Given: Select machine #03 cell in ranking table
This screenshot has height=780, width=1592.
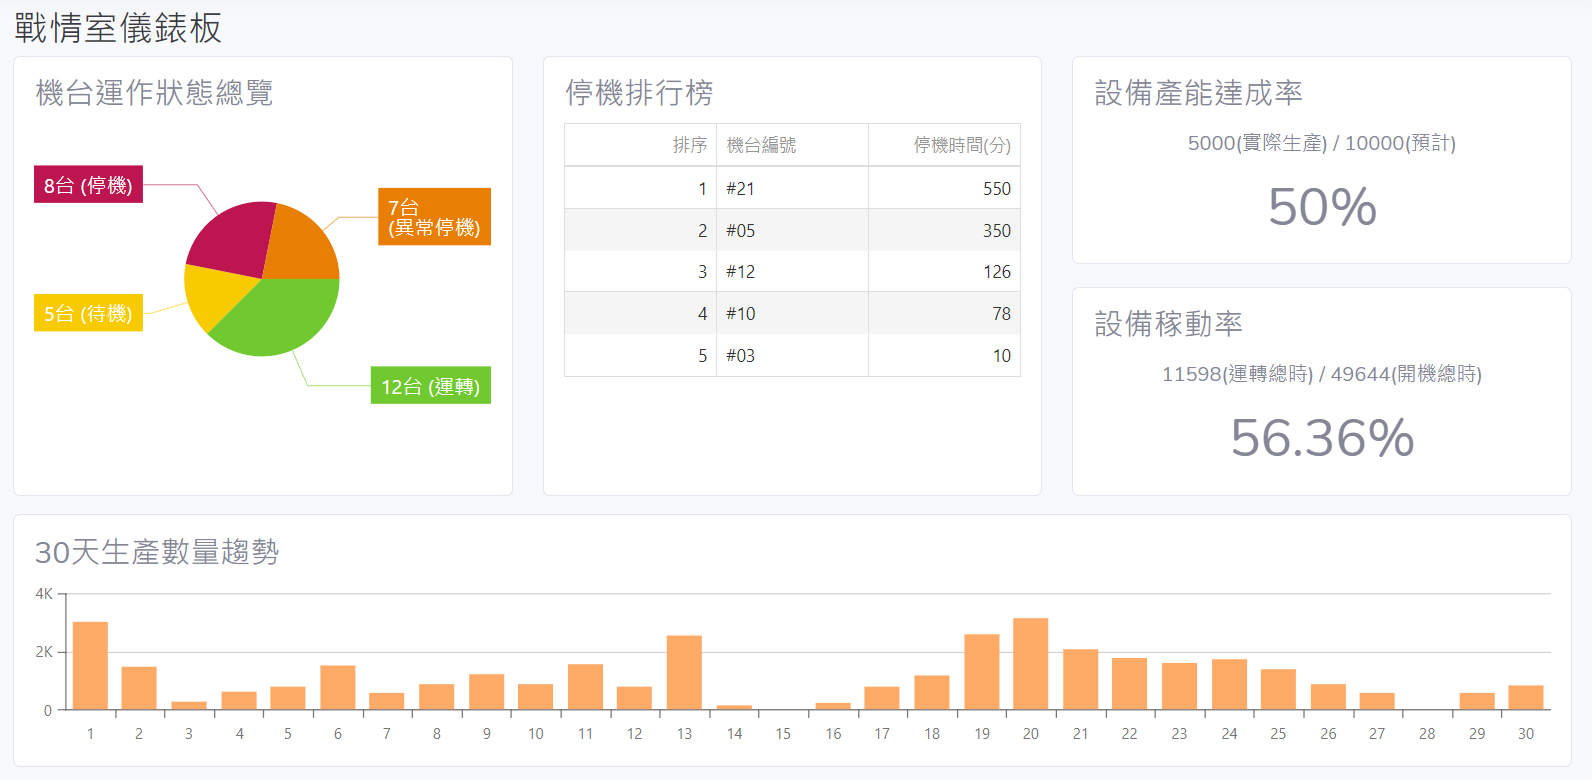Looking at the screenshot, I should 792,355.
